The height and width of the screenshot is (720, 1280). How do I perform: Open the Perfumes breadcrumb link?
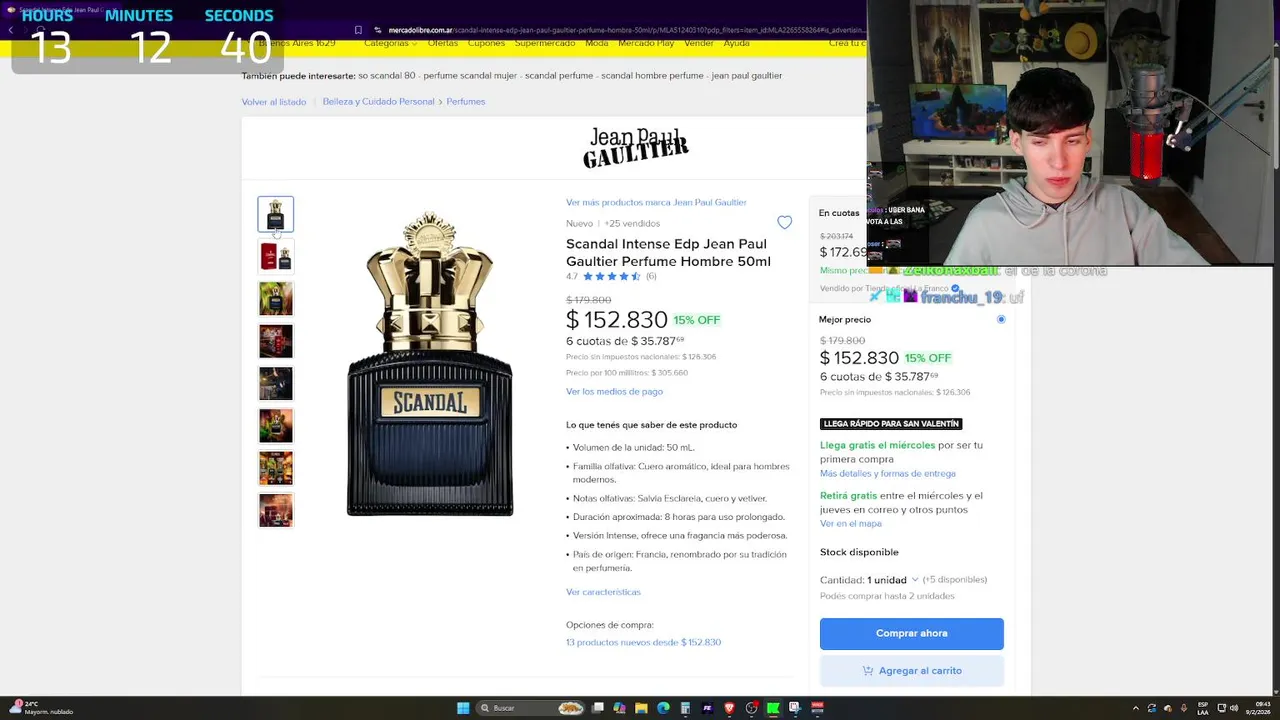[466, 102]
